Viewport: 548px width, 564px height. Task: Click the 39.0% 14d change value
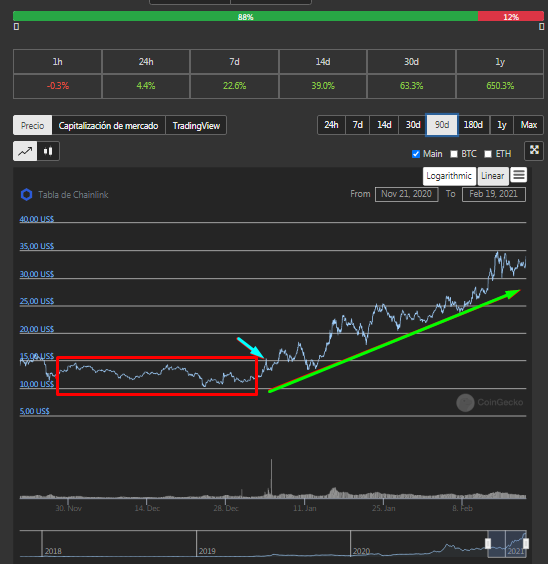point(323,86)
